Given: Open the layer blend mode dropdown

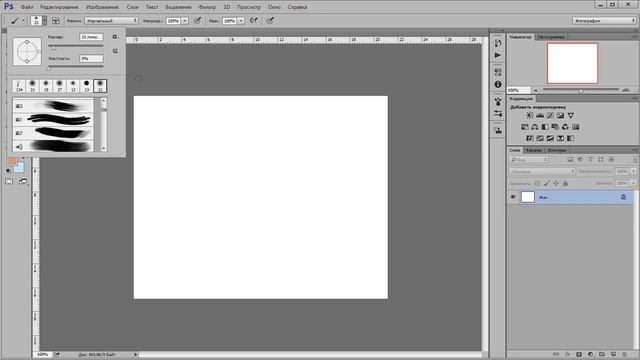Looking at the screenshot, I should point(542,171).
